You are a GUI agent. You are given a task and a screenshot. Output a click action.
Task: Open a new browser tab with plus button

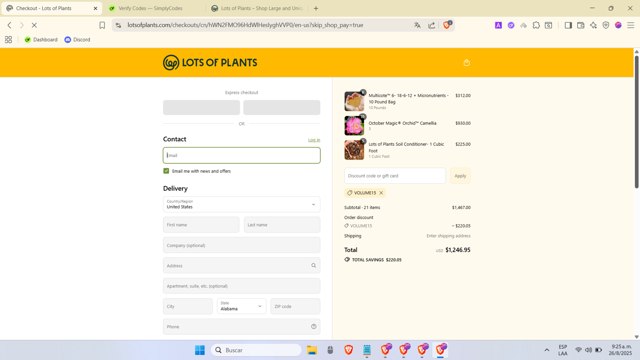point(316,8)
